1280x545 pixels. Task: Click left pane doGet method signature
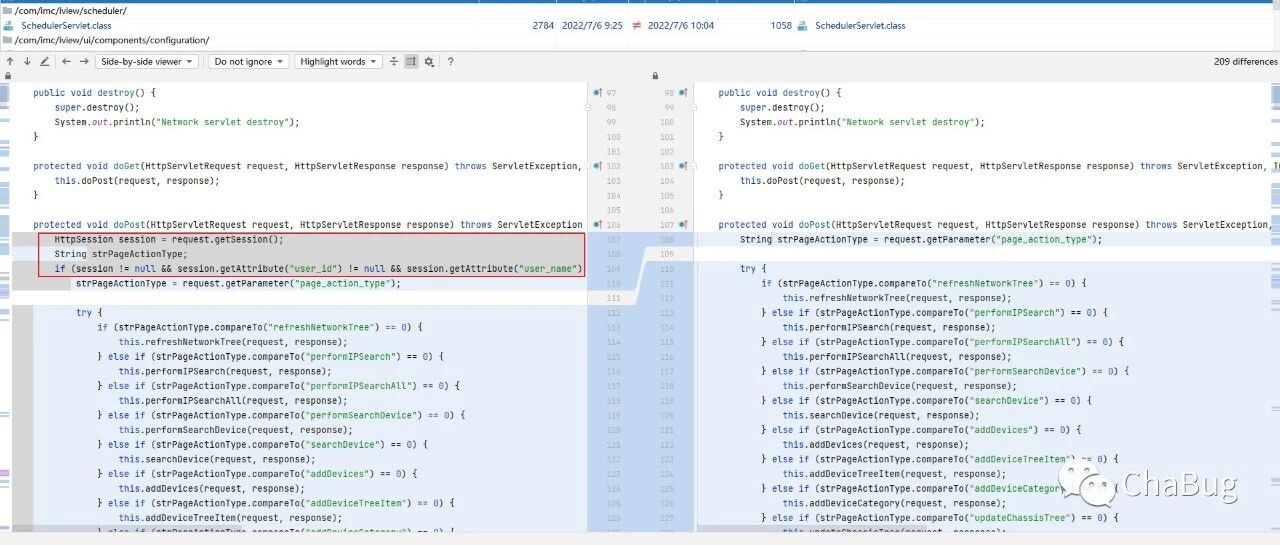point(307,166)
